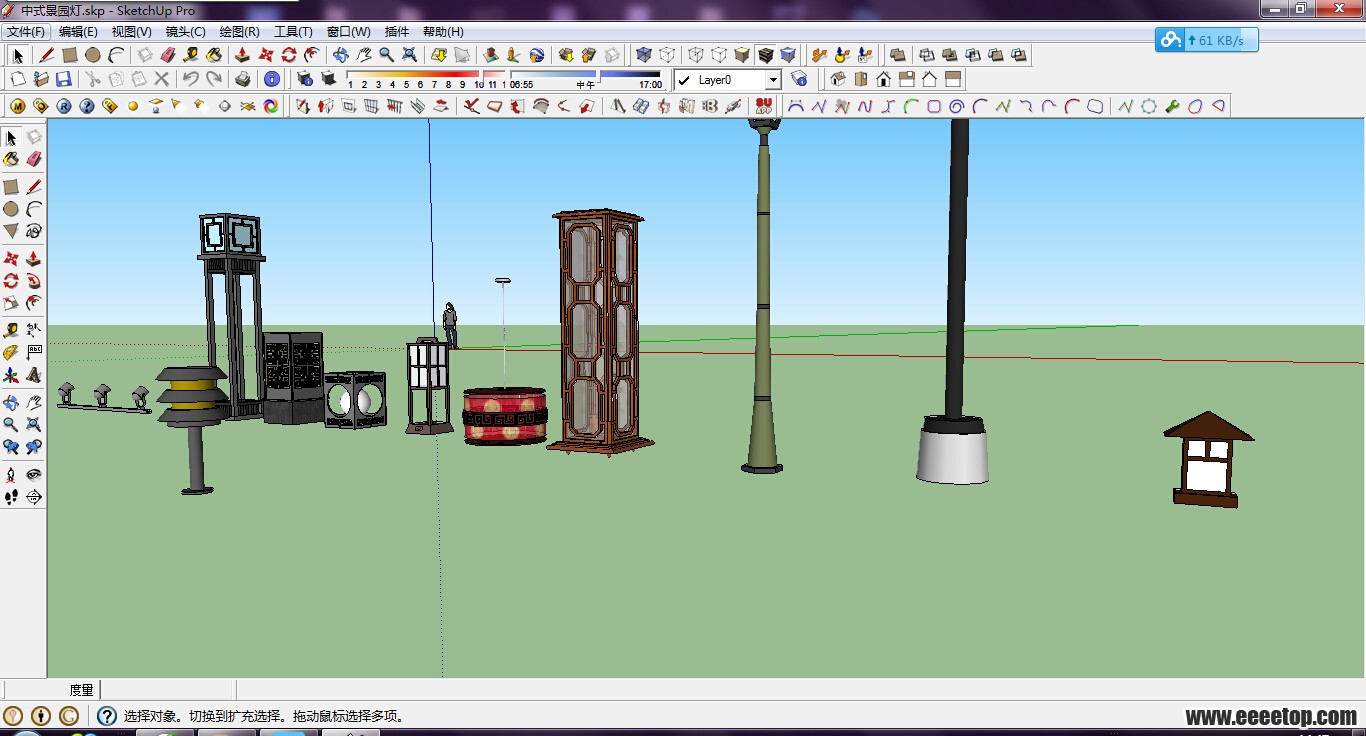Viewport: 1366px width, 736px height.
Task: Open the 视图(V) menu
Action: coord(131,32)
